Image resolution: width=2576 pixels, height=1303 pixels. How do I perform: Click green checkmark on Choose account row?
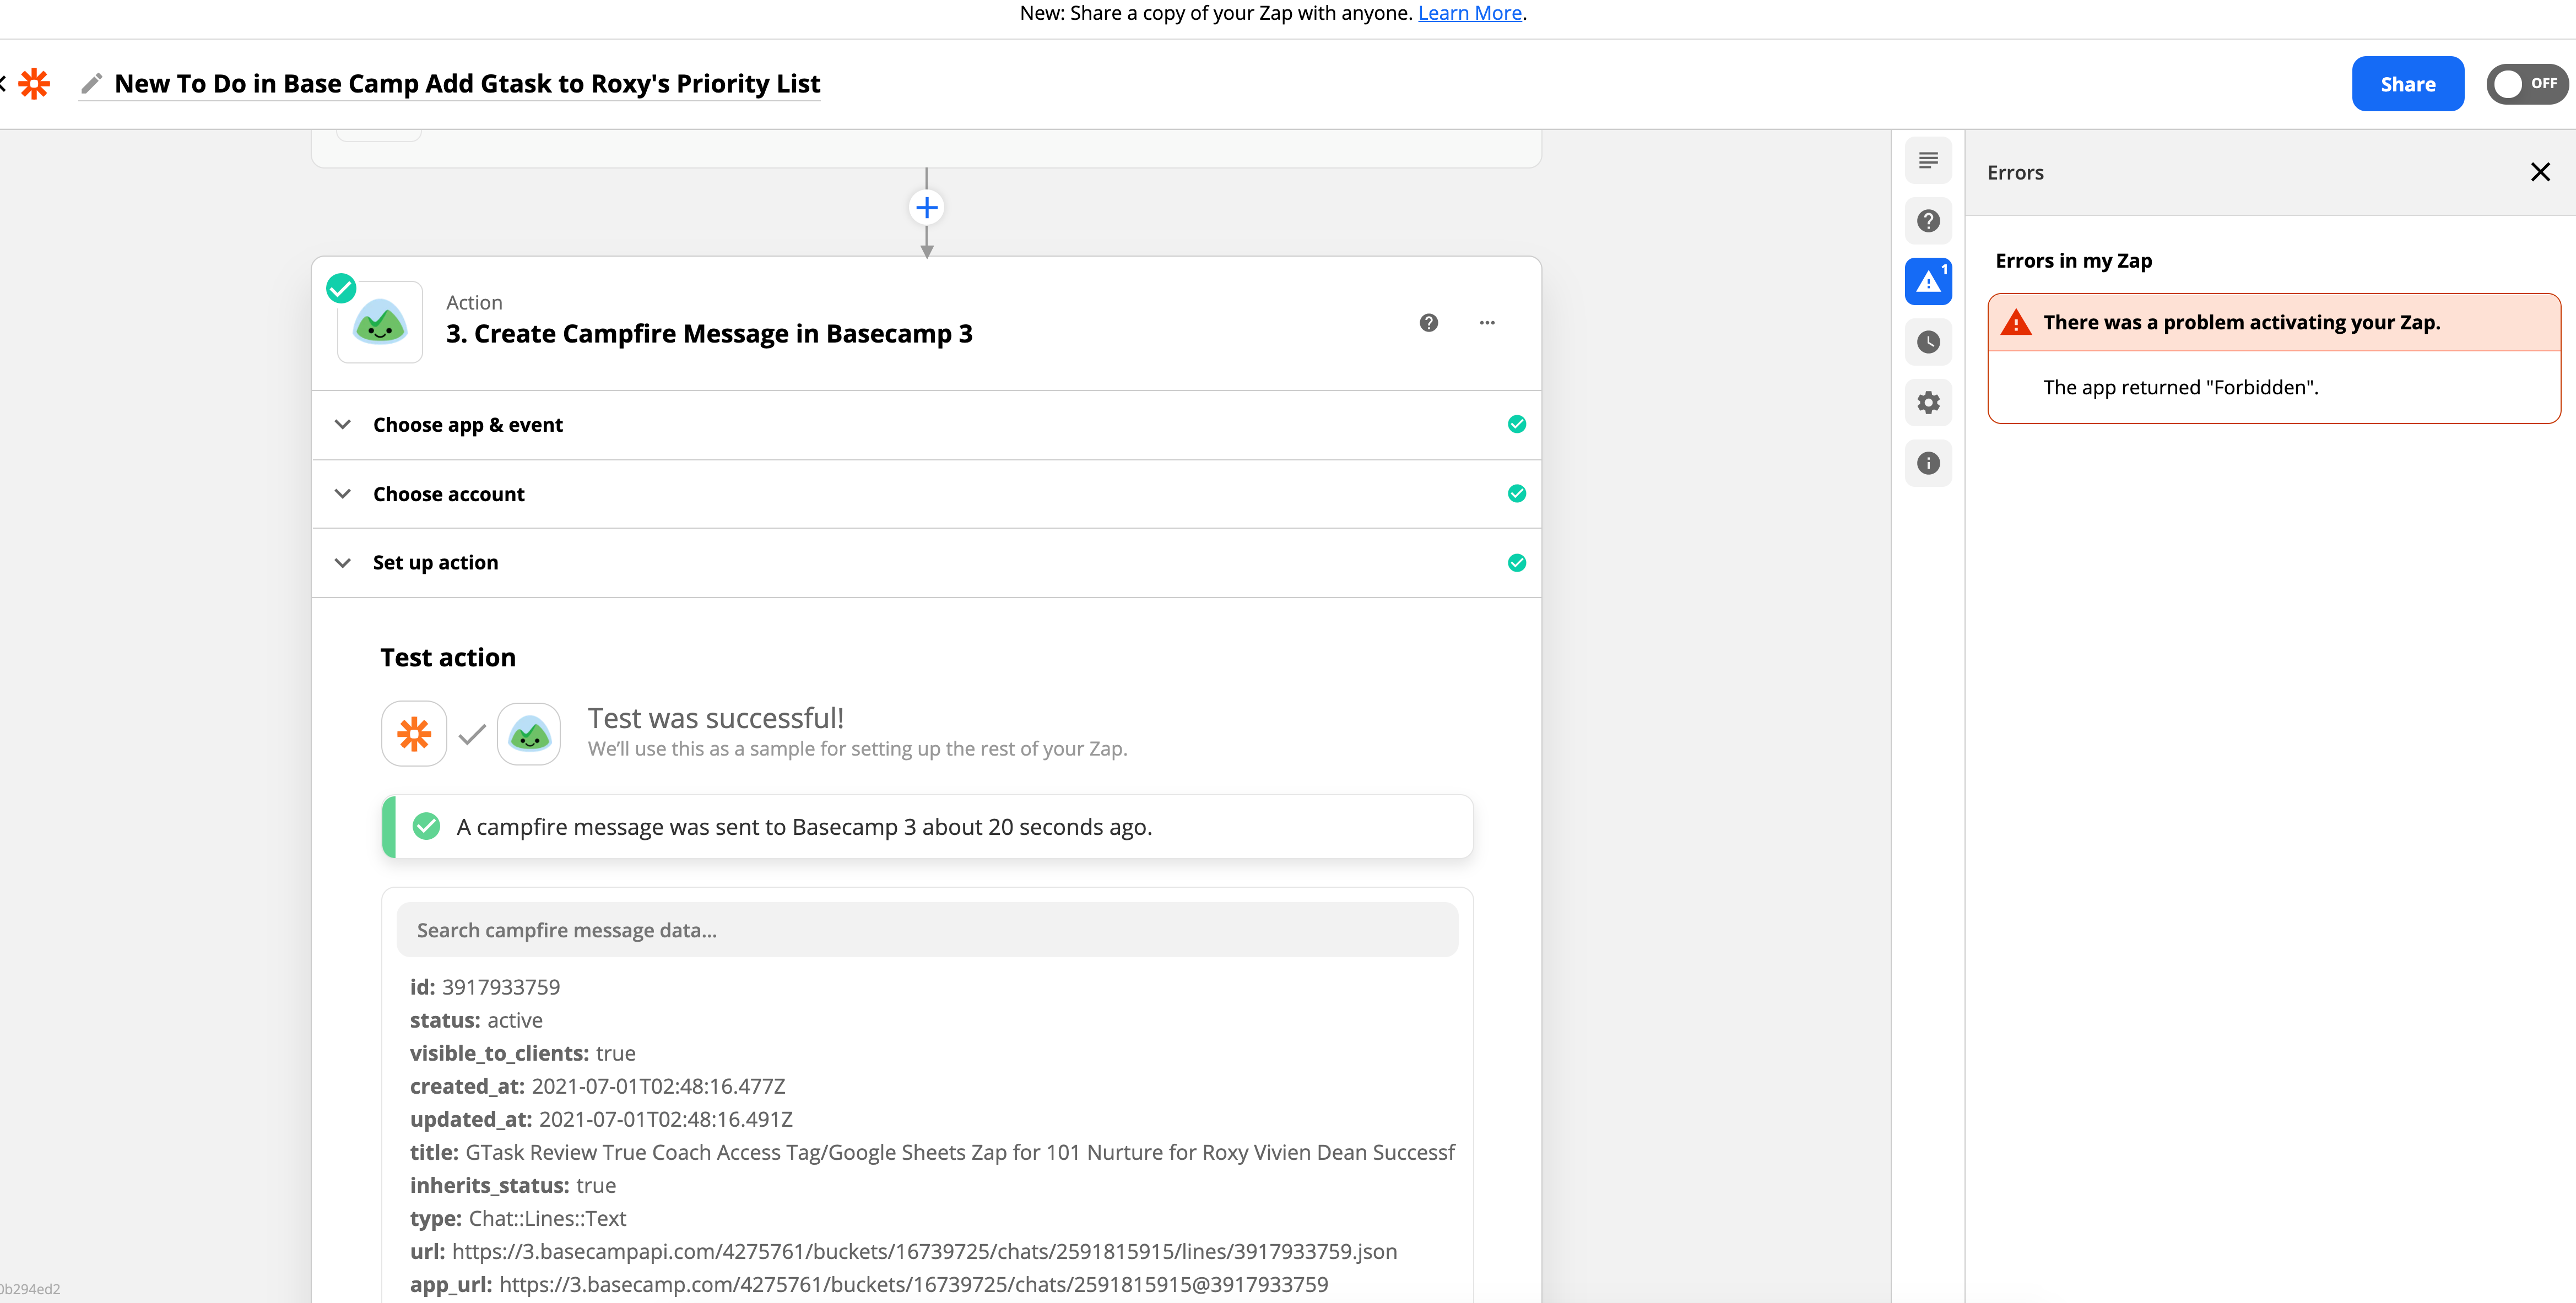pos(1516,493)
